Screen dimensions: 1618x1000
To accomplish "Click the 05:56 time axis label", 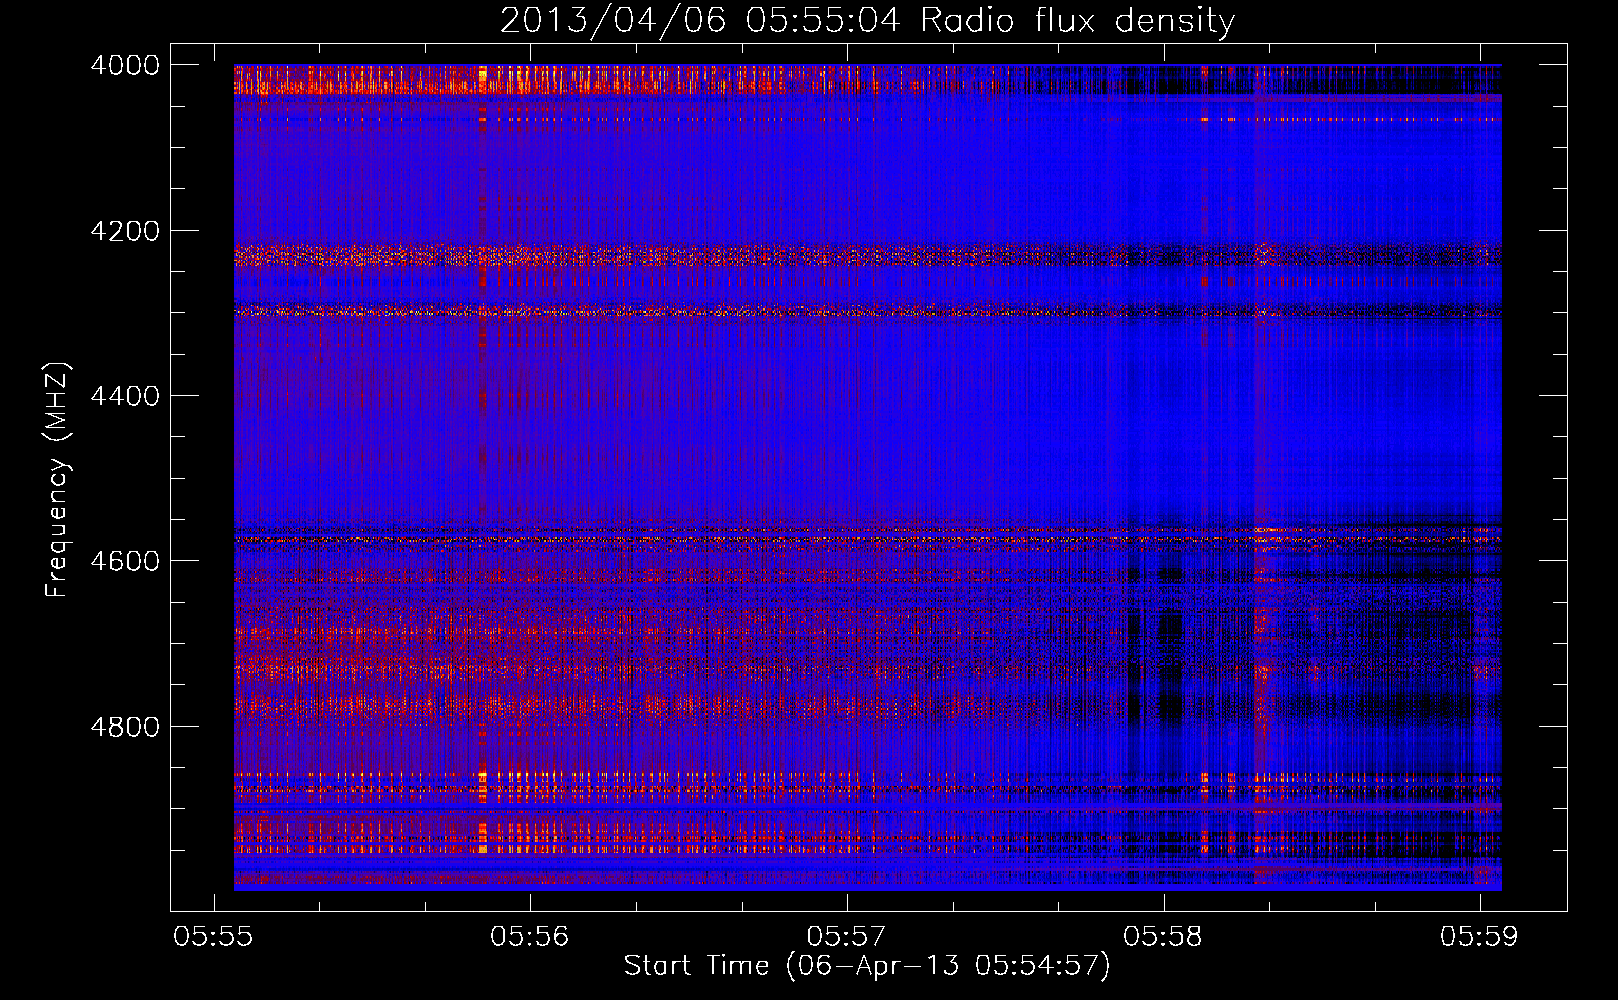I will tap(529, 936).
